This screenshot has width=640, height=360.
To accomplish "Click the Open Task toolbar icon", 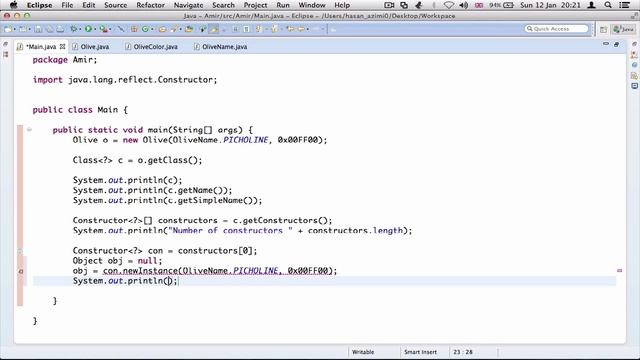I will point(189,29).
